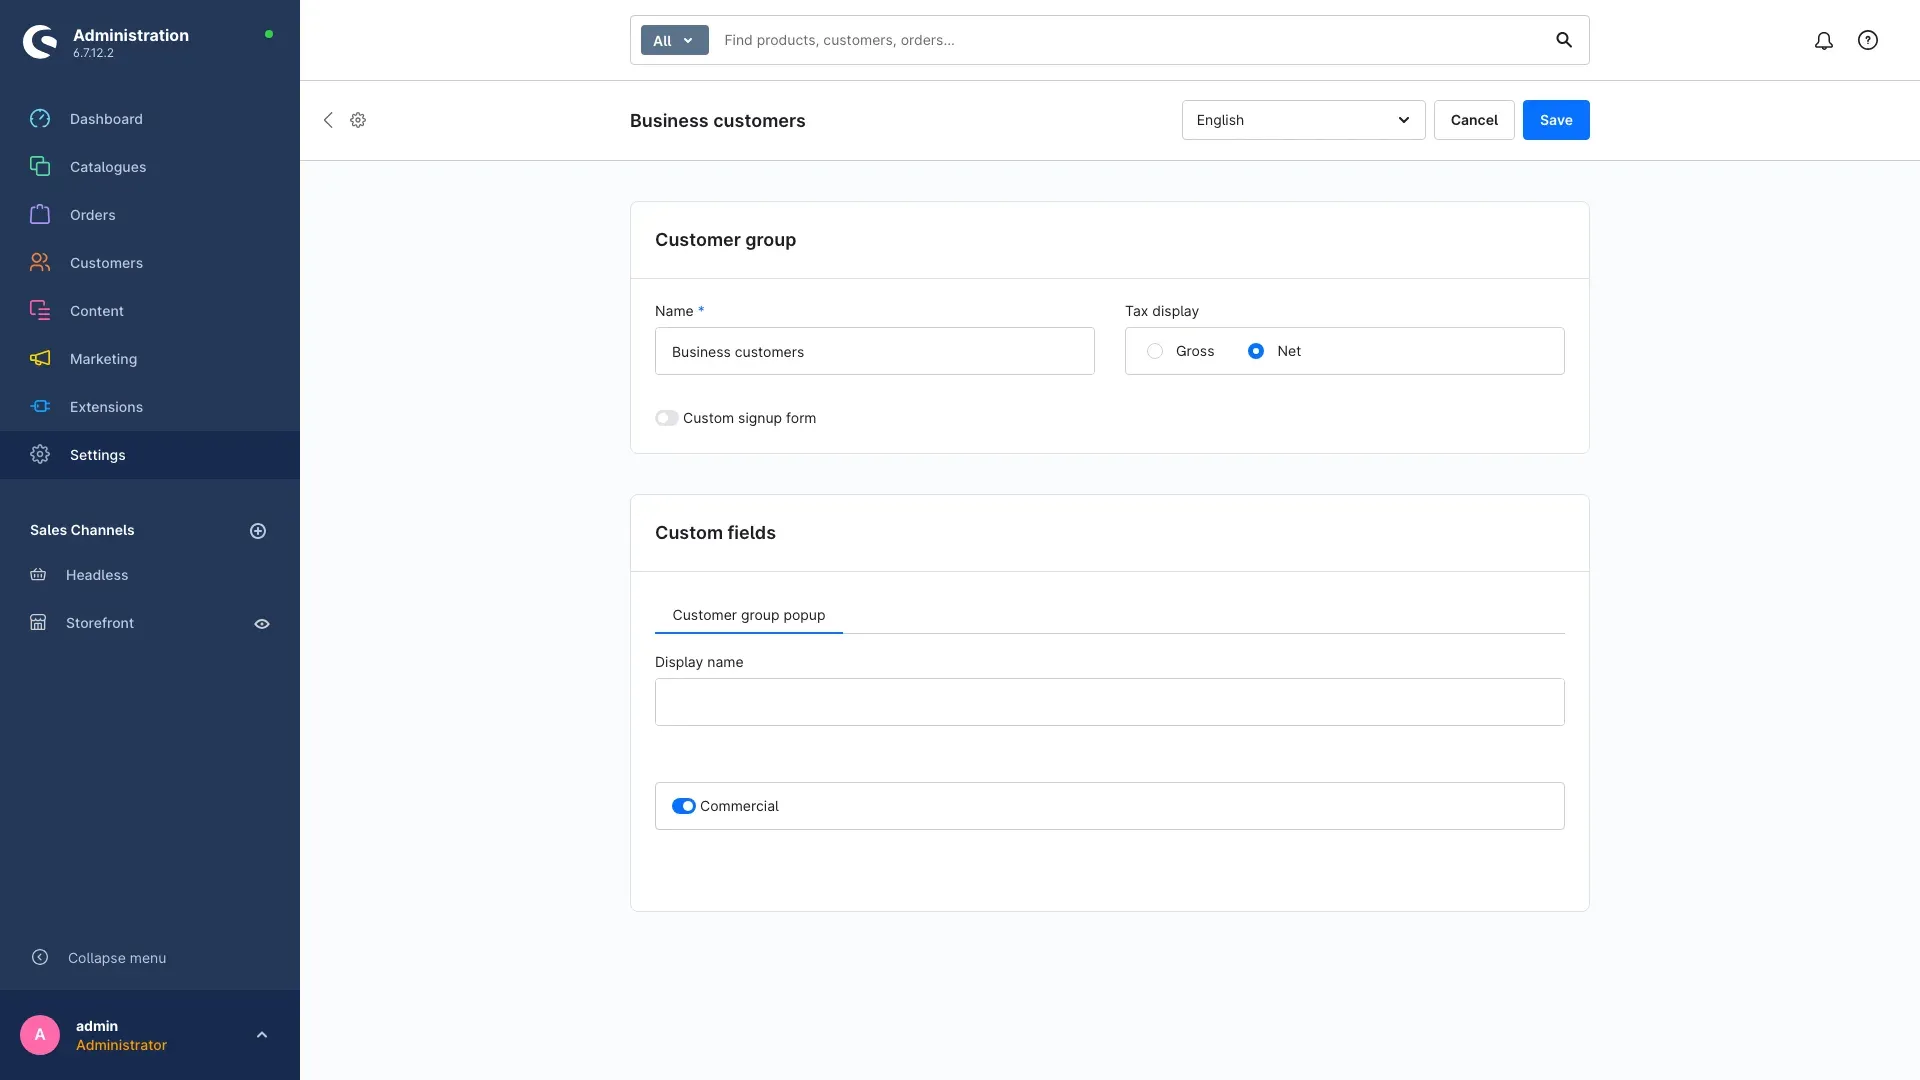Focus the Name input field

tap(875, 351)
